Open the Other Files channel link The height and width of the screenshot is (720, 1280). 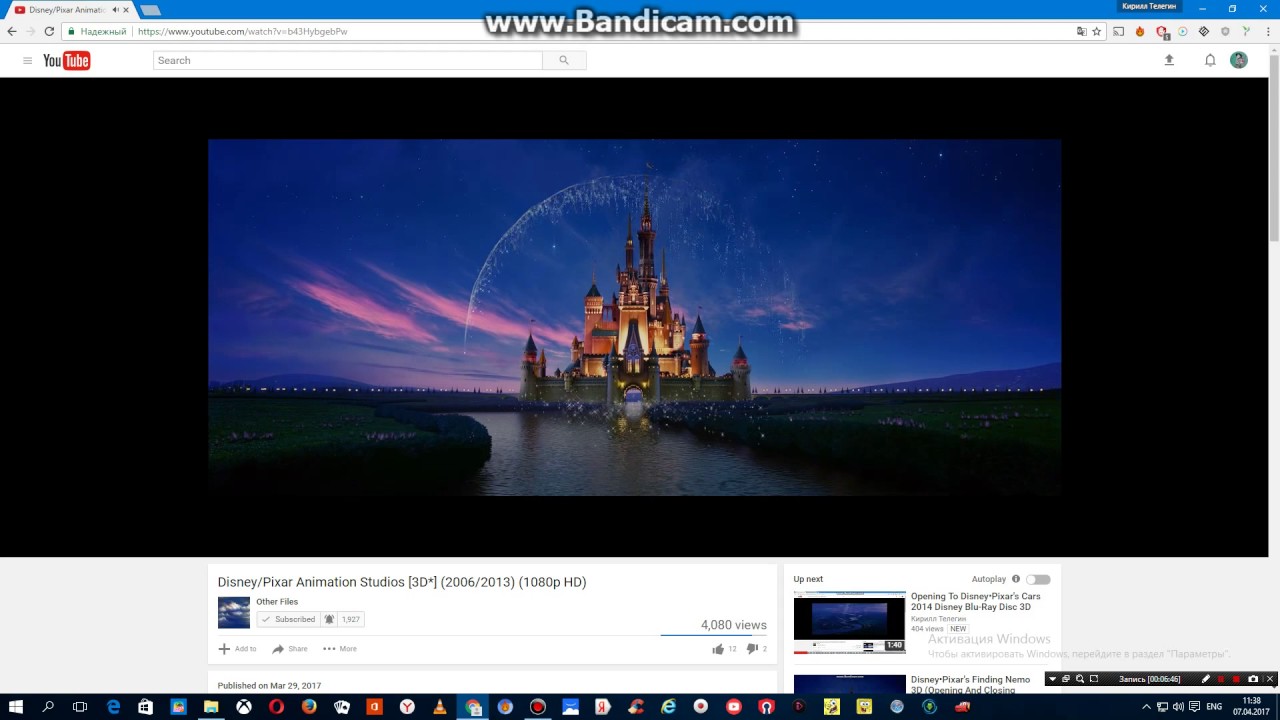coord(277,602)
